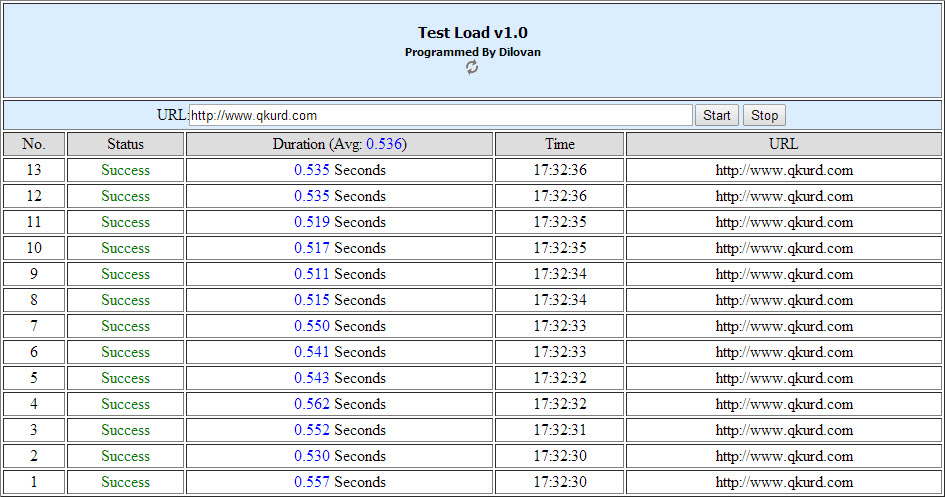Click the Time column header
945x497 pixels.
pyautogui.click(x=559, y=144)
